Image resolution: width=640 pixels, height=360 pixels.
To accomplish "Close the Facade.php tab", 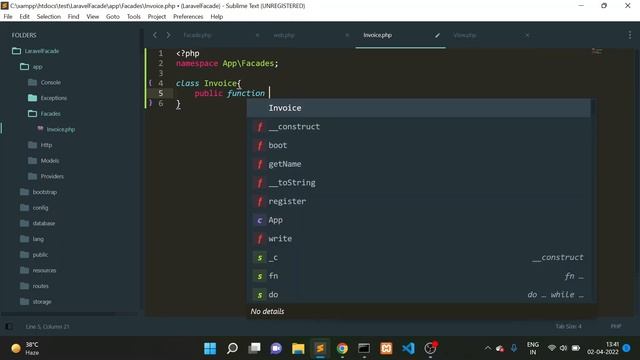I will coord(257,36).
